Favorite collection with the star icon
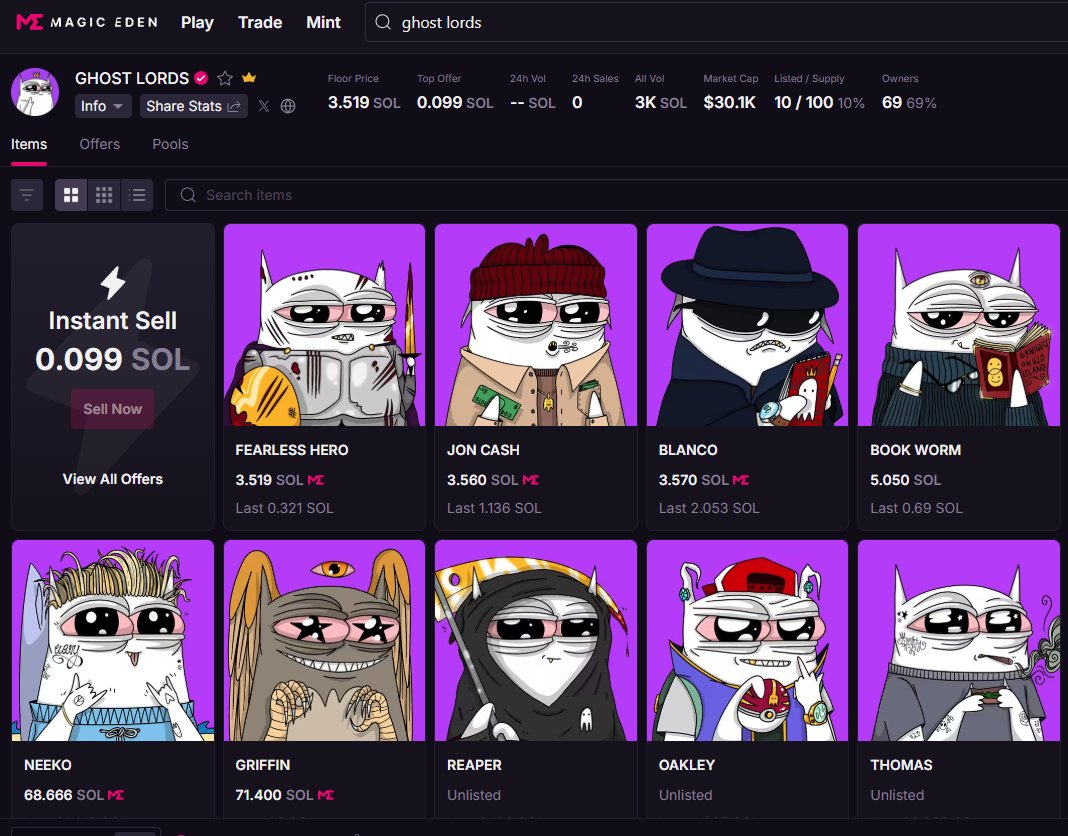The width and height of the screenshot is (1068, 836). click(x=225, y=78)
